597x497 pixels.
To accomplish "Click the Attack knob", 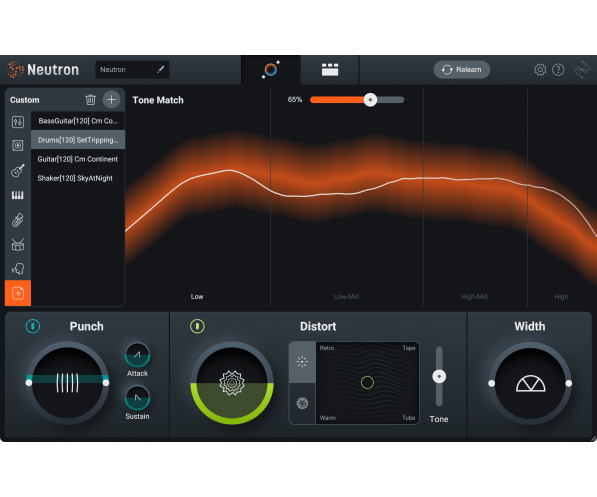I will point(137,355).
